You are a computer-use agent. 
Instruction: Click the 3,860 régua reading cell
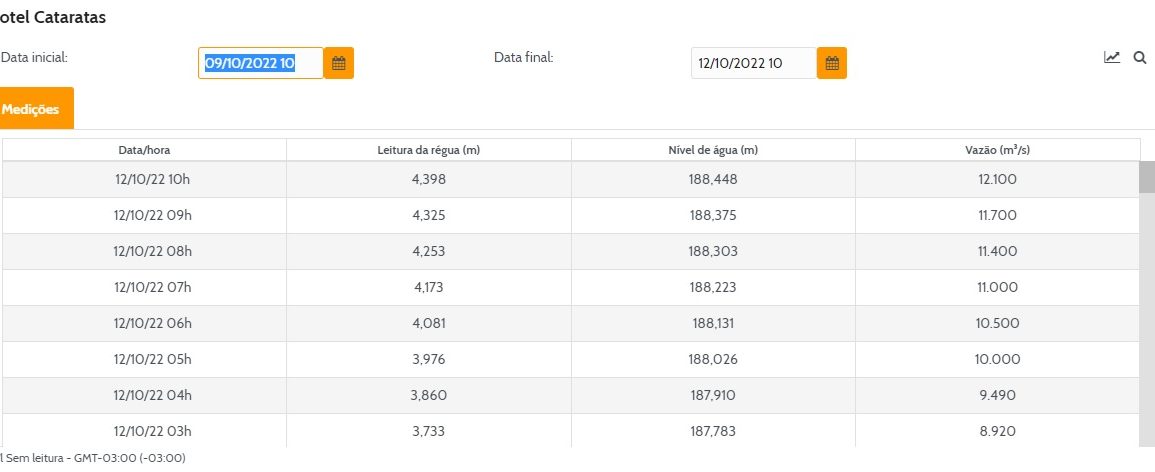tap(428, 395)
